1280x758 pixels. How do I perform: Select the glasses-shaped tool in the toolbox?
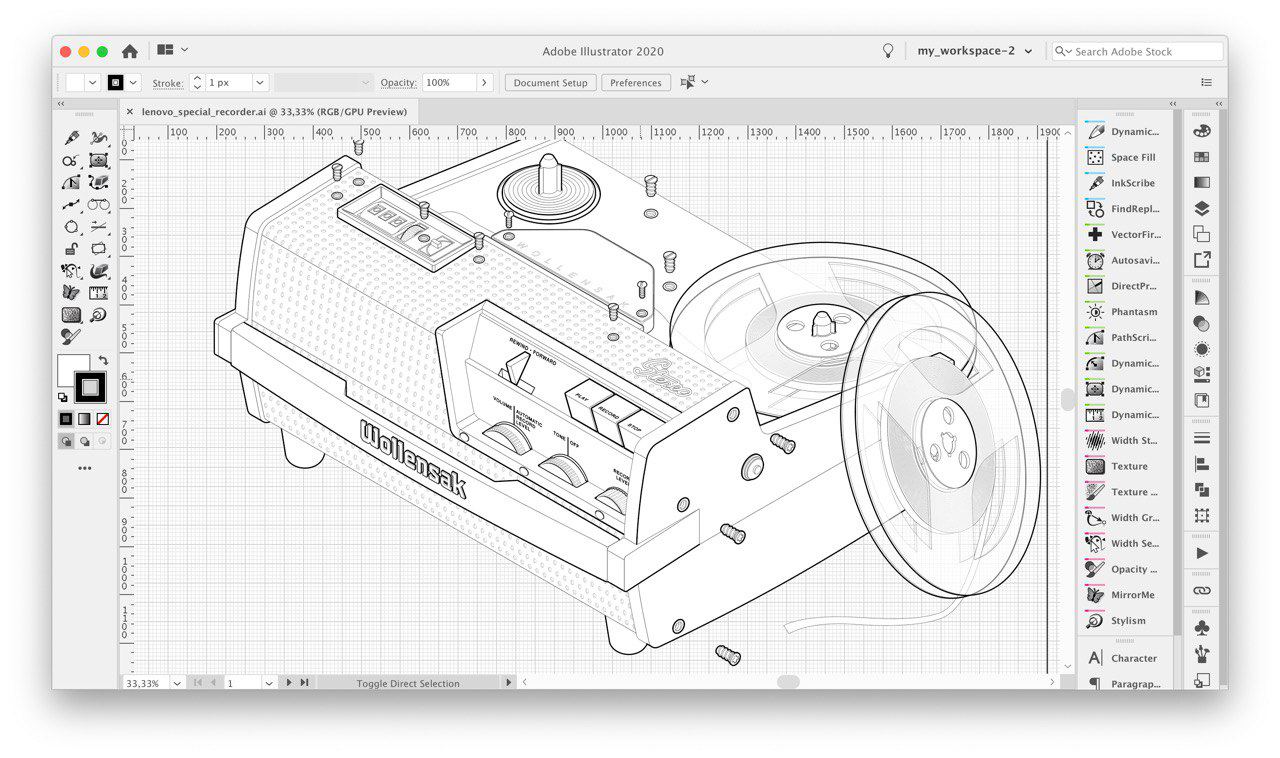98,204
